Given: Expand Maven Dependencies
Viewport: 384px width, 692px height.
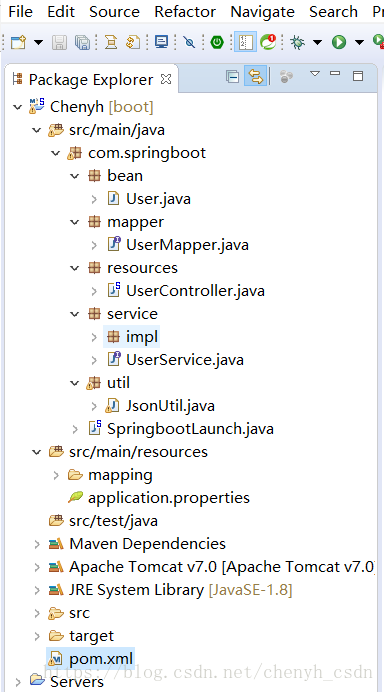Looking at the screenshot, I should click(37, 544).
